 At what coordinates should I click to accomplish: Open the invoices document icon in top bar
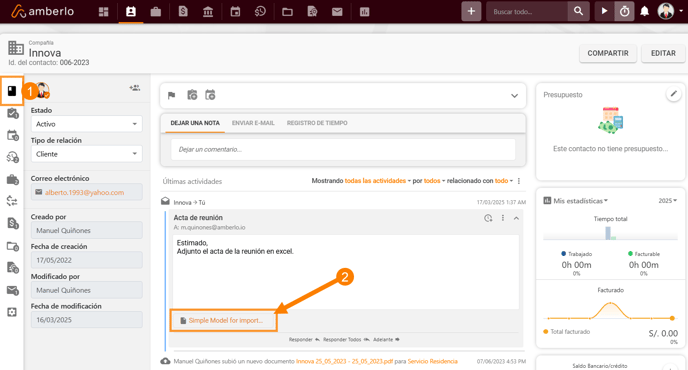(x=183, y=12)
